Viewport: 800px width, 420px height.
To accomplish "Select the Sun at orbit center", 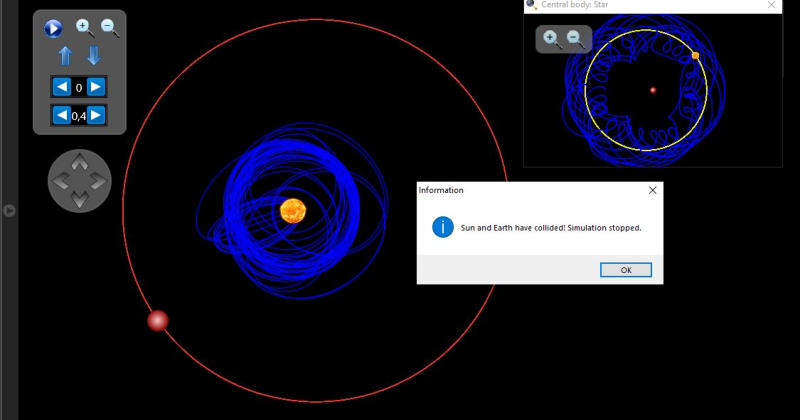I will coord(293,211).
